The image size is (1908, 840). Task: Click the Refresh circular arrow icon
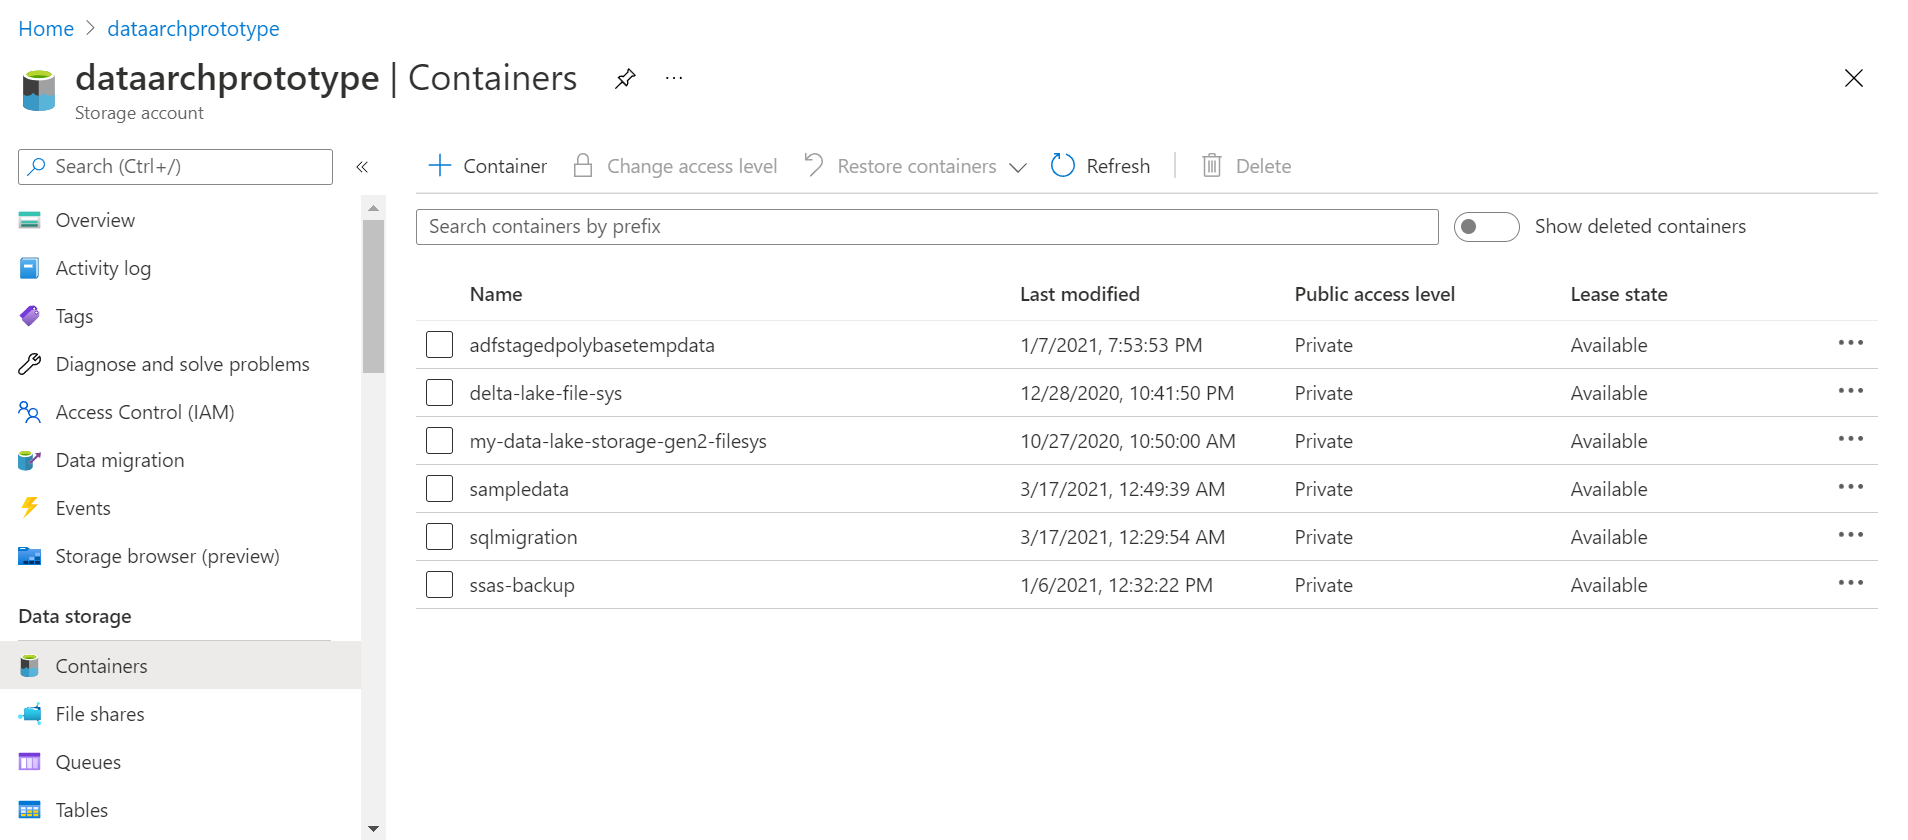click(1062, 165)
